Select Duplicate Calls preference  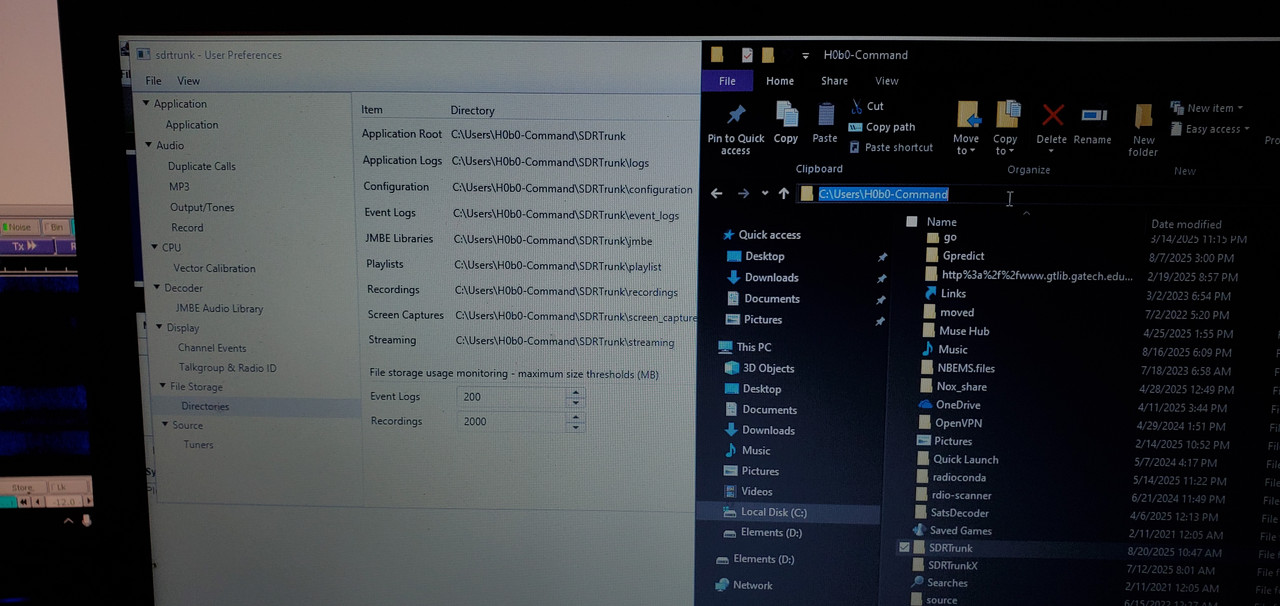(202, 166)
